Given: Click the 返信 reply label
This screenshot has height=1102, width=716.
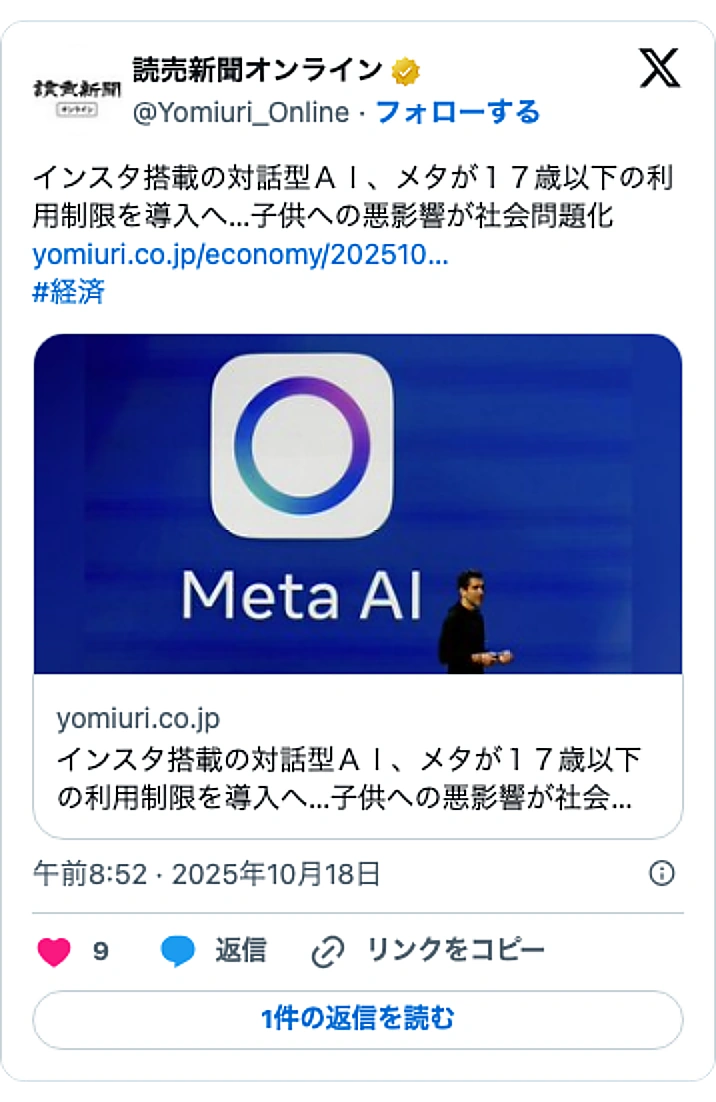Looking at the screenshot, I should pyautogui.click(x=240, y=950).
